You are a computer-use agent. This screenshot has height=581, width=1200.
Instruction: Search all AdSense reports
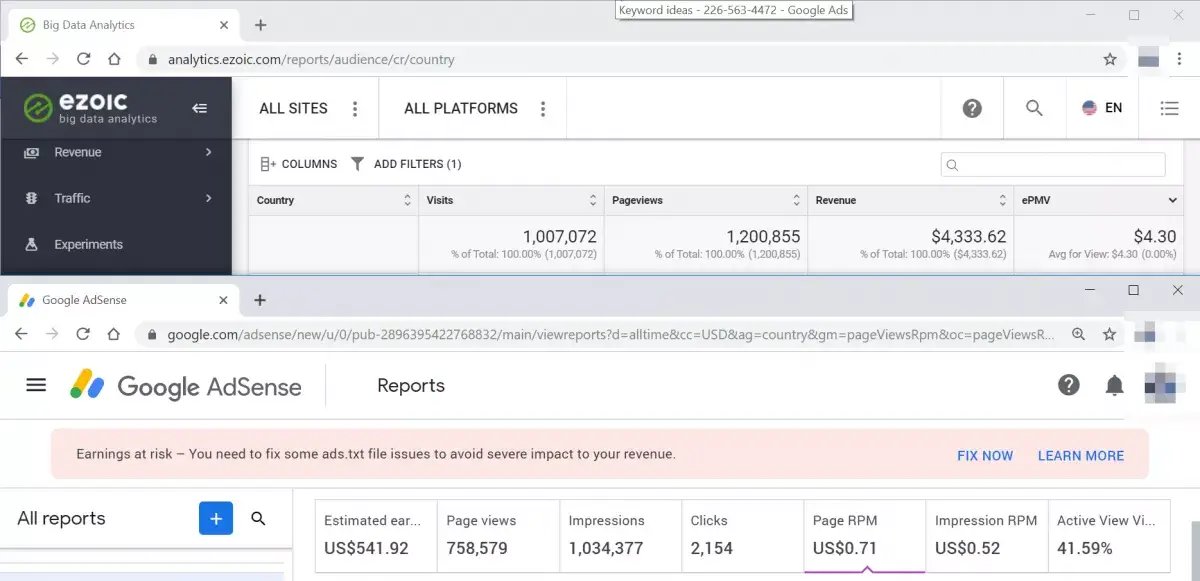[258, 518]
